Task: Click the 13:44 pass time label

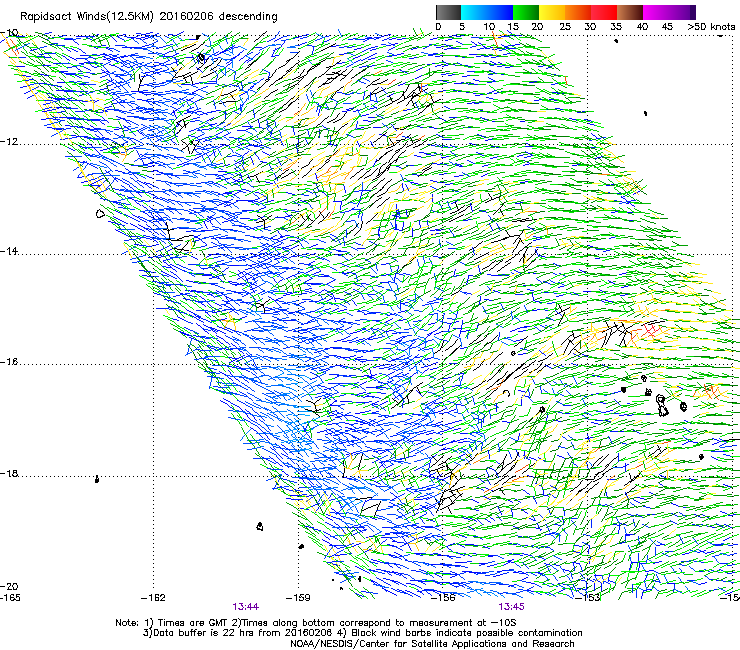Action: (245, 607)
